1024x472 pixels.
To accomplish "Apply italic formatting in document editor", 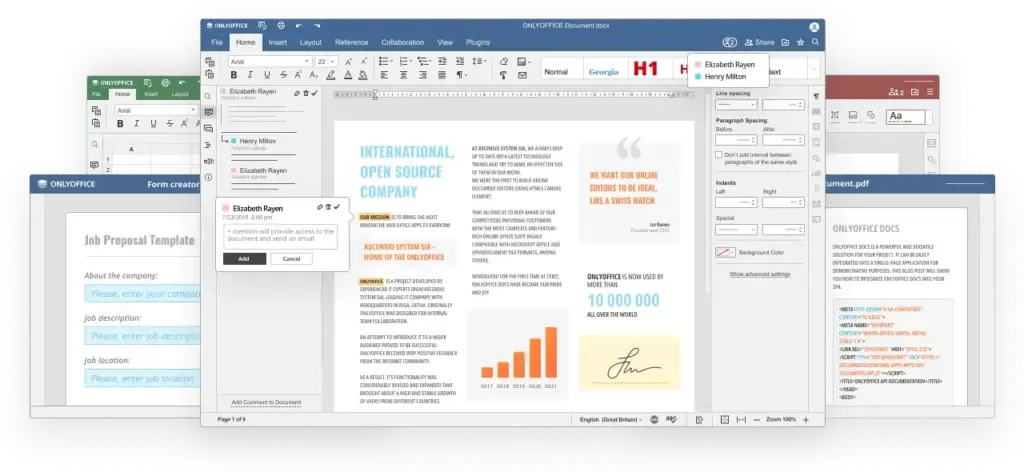I will tap(250, 75).
